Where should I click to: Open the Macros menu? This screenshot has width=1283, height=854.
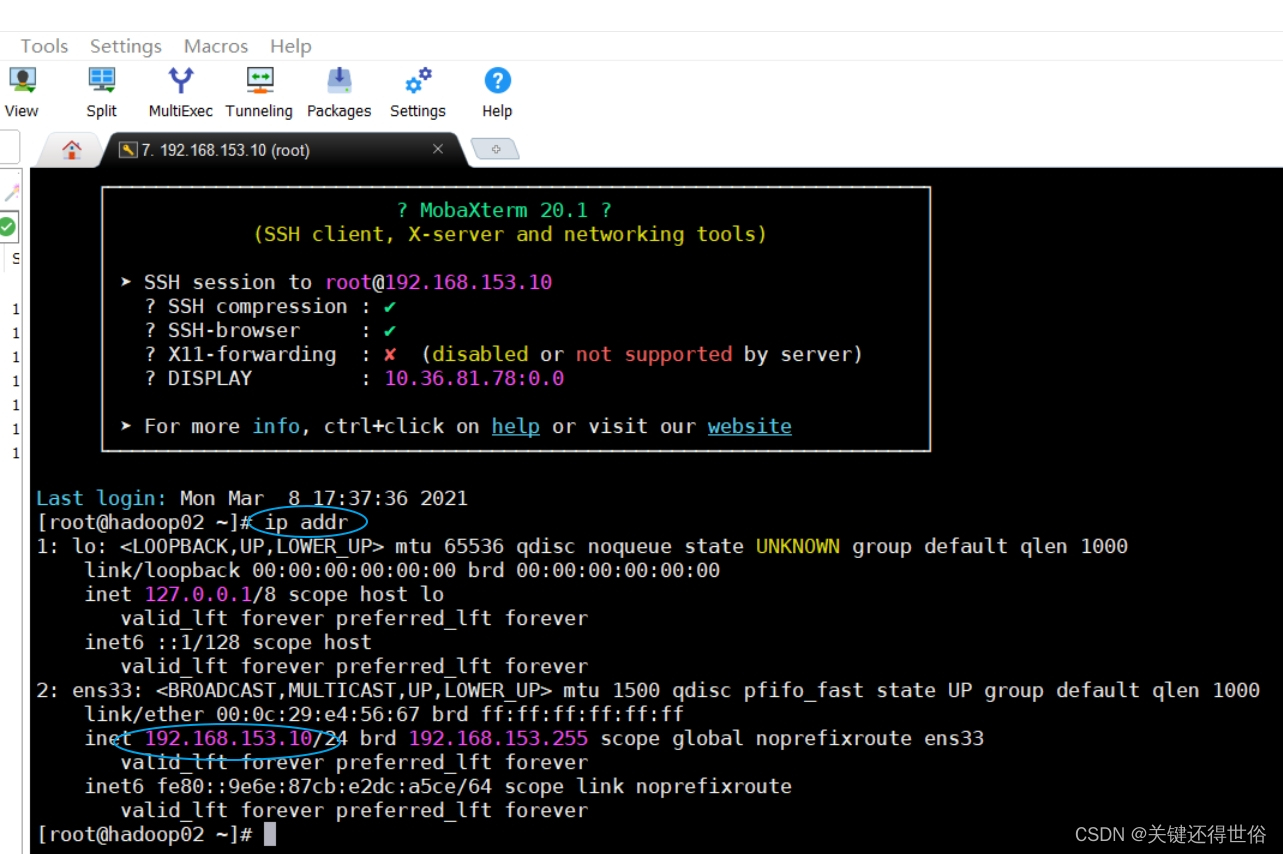(x=216, y=46)
